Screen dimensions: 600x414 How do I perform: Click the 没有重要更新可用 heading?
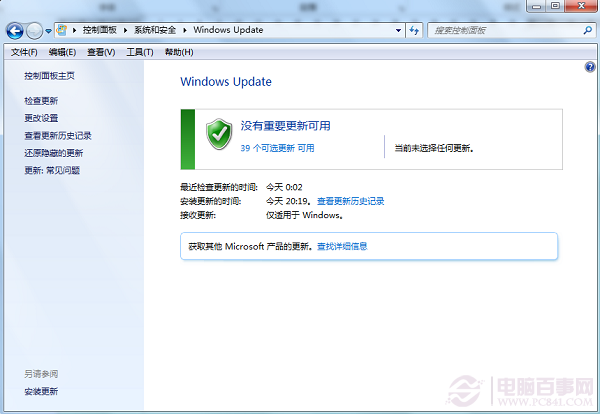(x=285, y=126)
